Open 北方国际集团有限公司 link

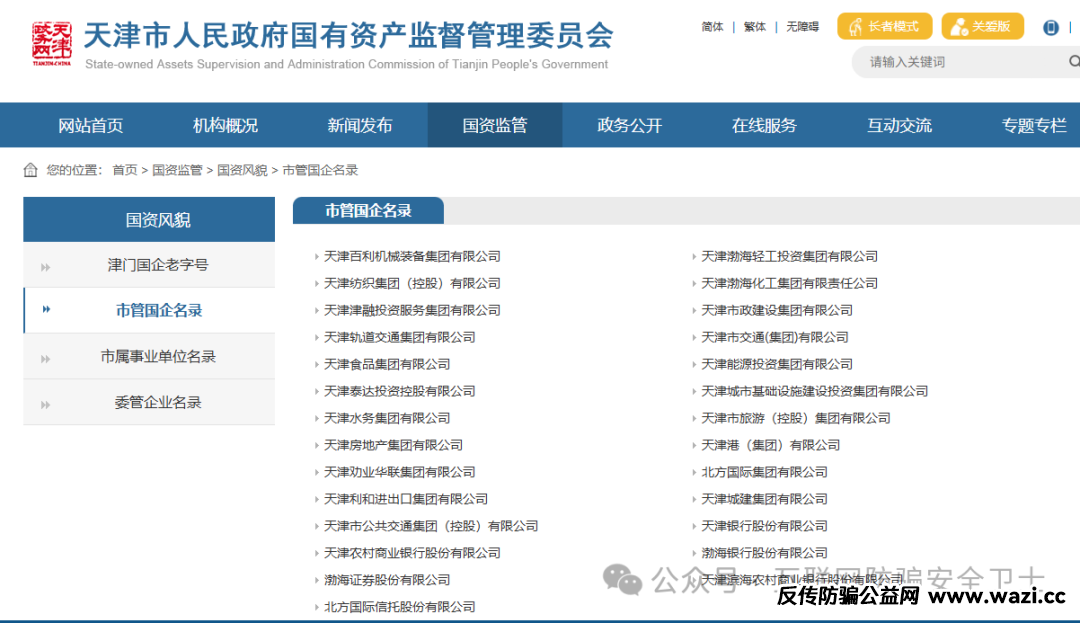pyautogui.click(x=765, y=472)
